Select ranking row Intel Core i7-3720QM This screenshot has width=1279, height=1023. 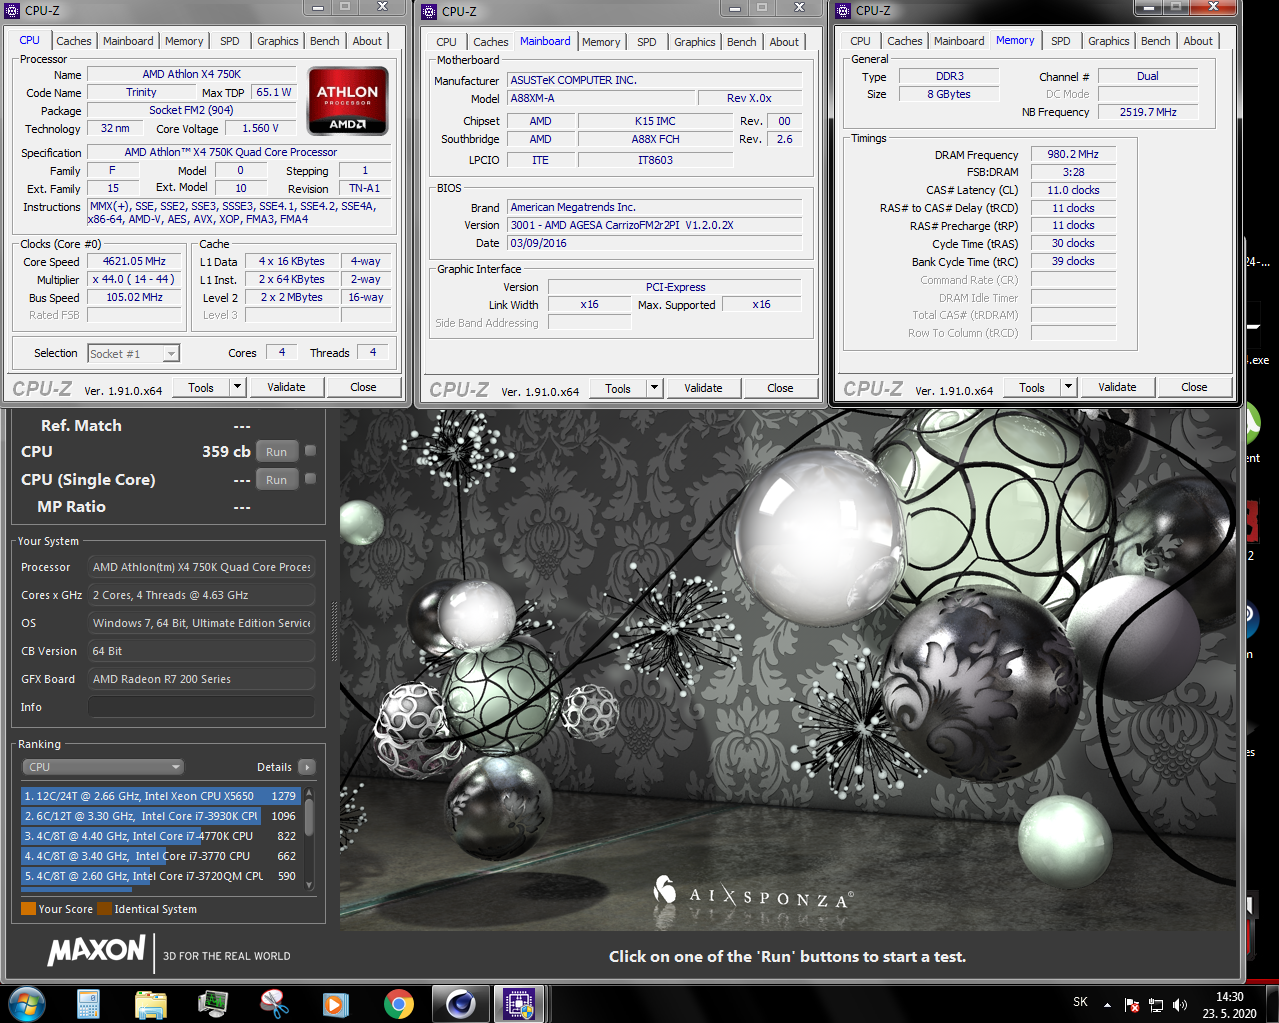pos(161,876)
